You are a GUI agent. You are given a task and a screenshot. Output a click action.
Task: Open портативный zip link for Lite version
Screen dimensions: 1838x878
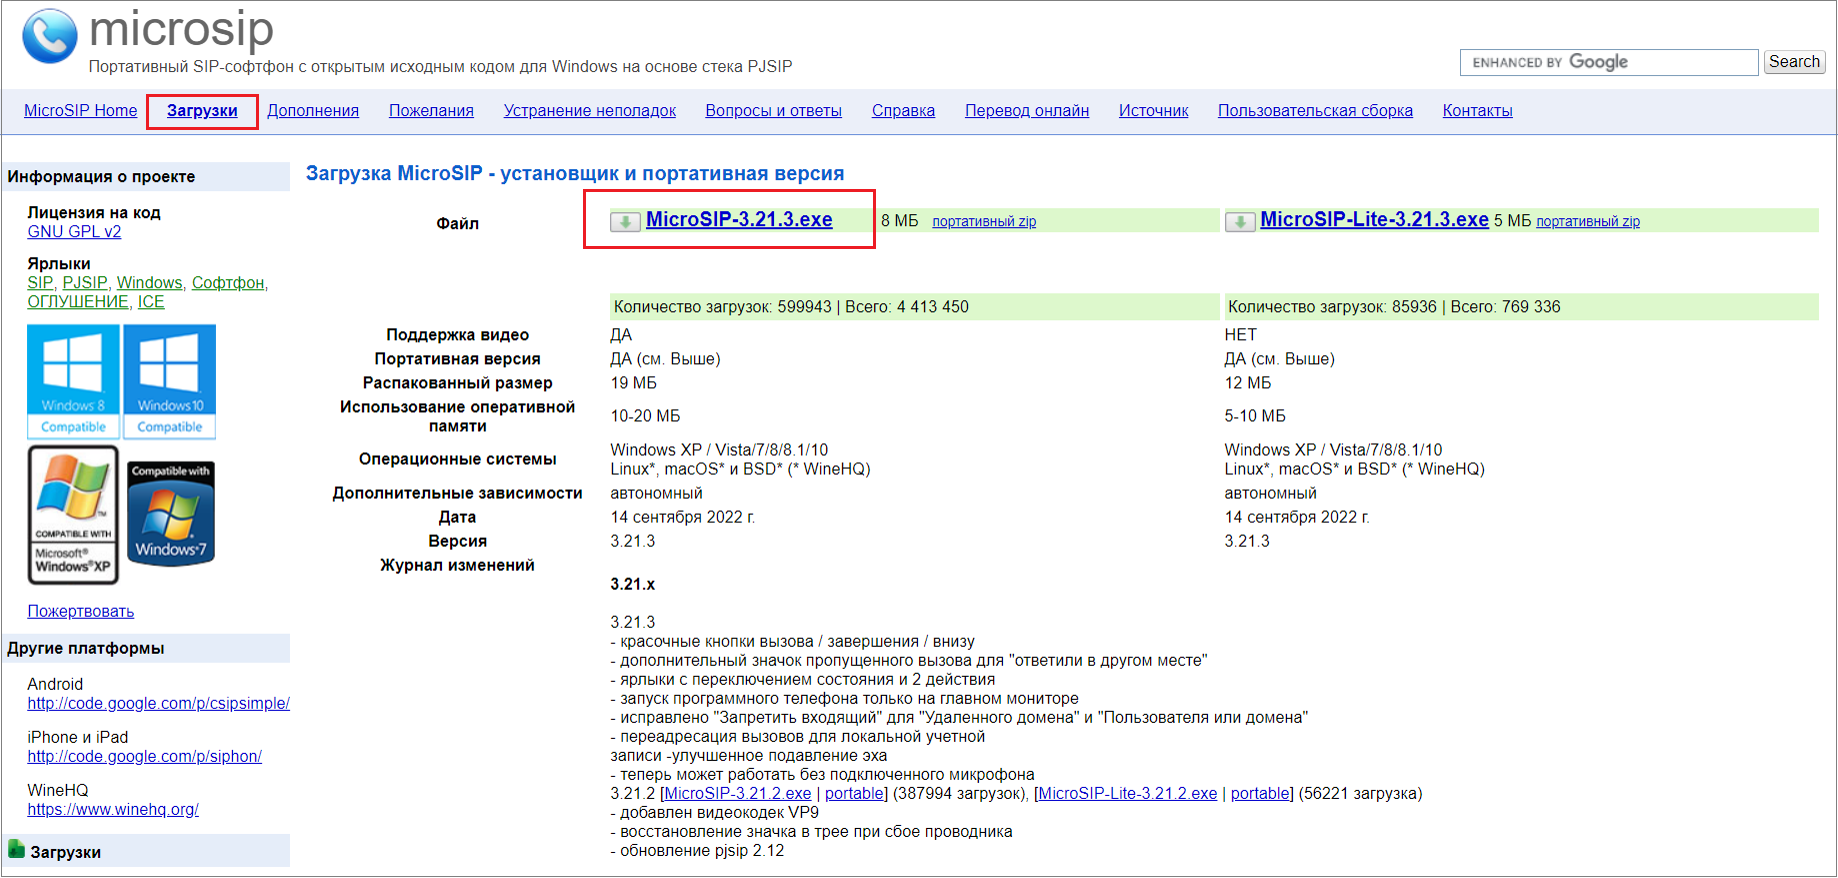1588,222
